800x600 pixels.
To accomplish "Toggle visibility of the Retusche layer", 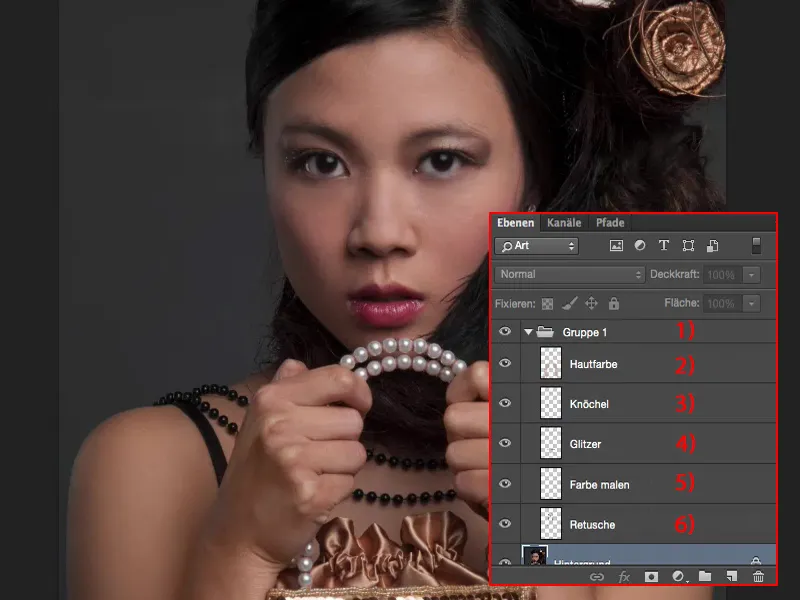I will [506, 524].
